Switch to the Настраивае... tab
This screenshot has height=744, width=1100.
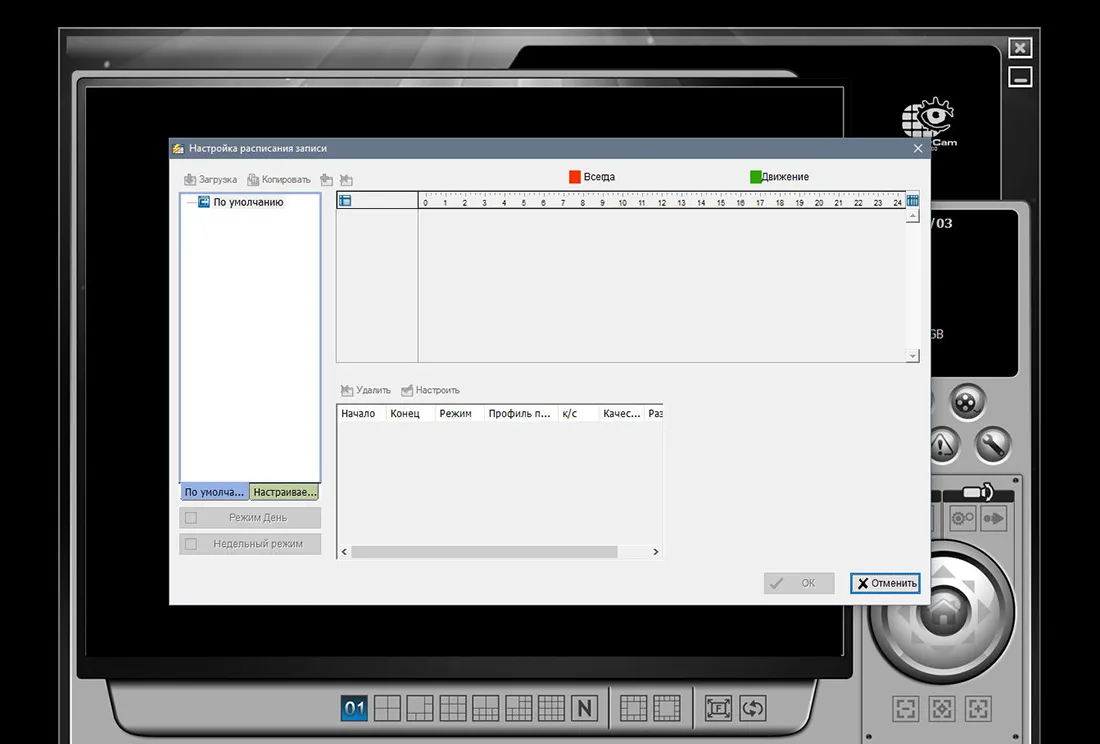click(x=284, y=492)
